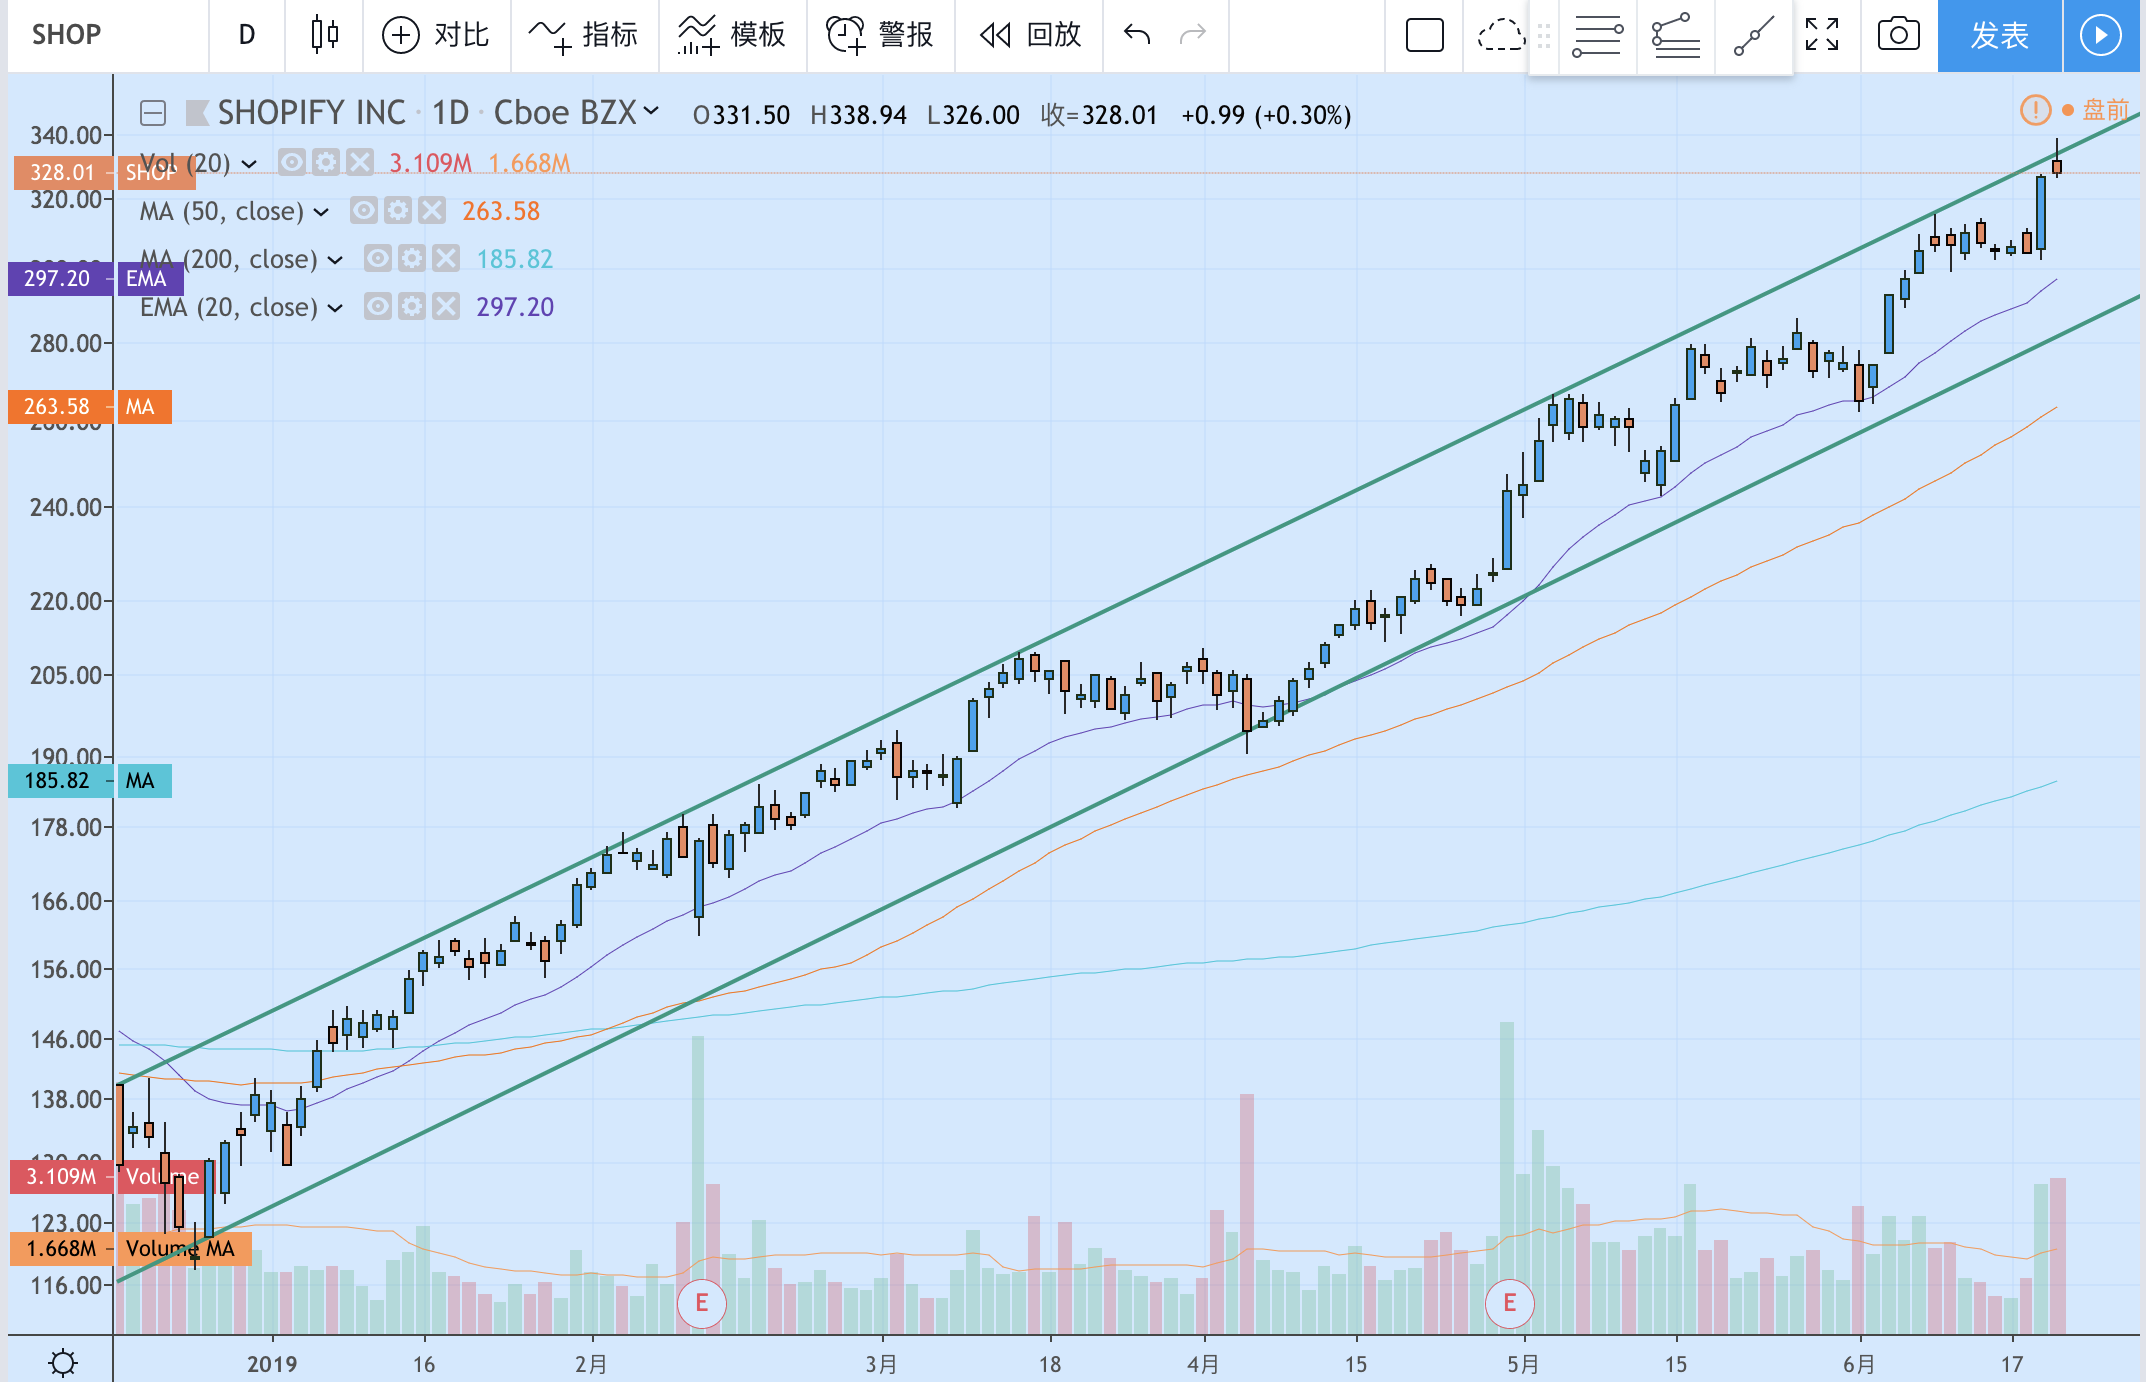2146x1382 pixels.
Task: Click the May earnings E marker
Action: coord(1509,1303)
